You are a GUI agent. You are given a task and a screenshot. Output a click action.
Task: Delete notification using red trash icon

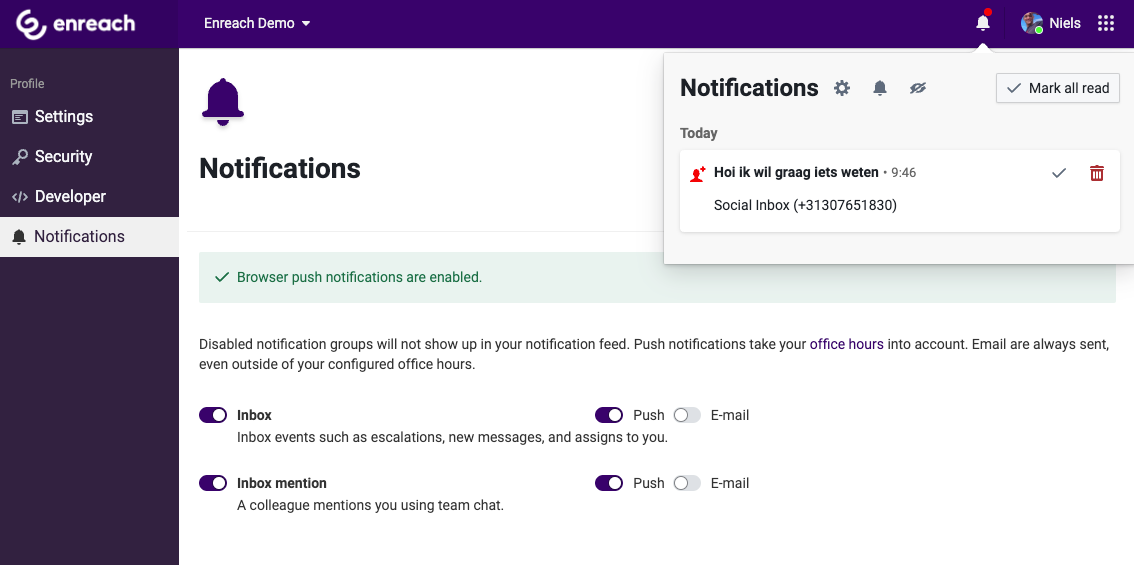pos(1097,173)
